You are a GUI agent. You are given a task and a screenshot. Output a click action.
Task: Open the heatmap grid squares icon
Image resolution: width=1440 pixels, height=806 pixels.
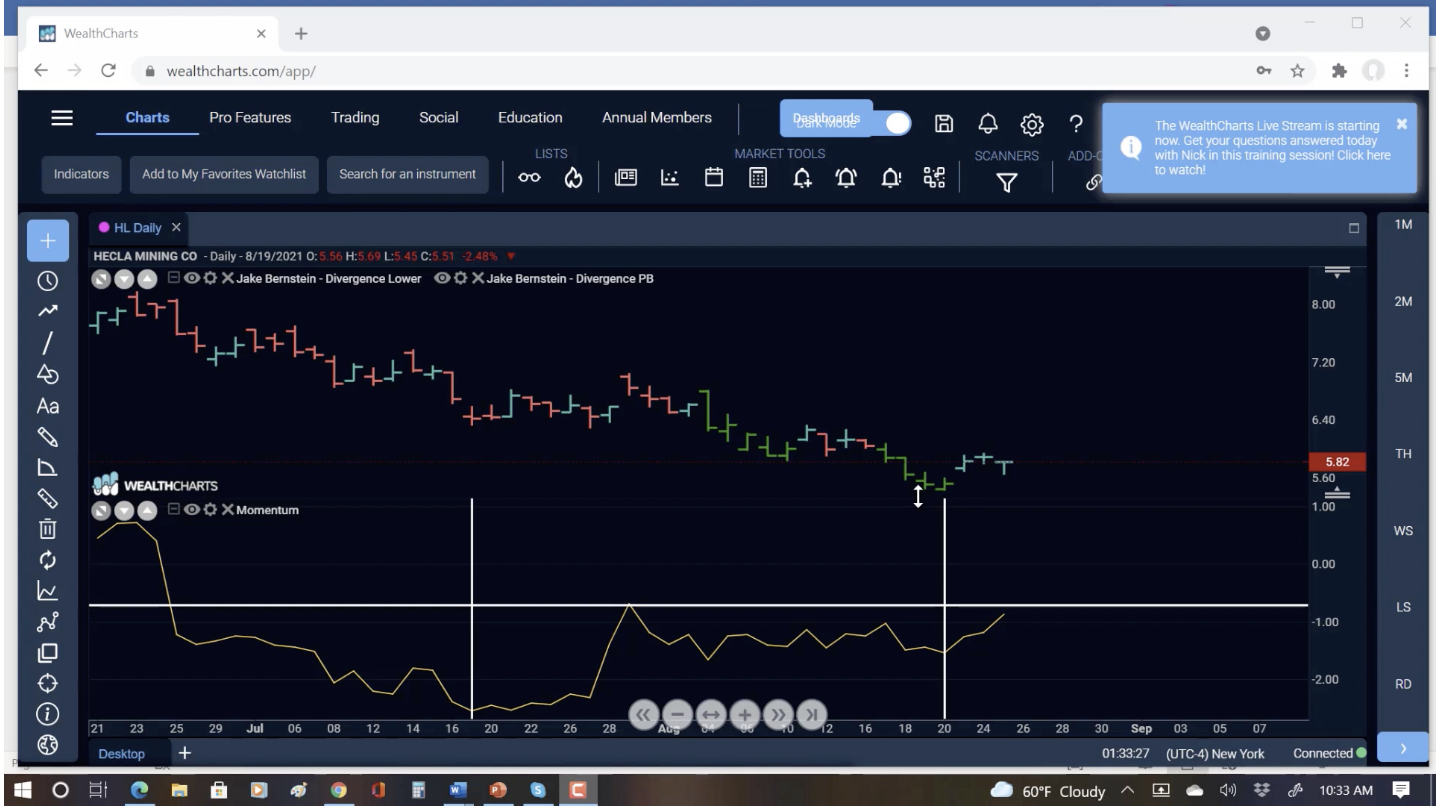coord(934,178)
